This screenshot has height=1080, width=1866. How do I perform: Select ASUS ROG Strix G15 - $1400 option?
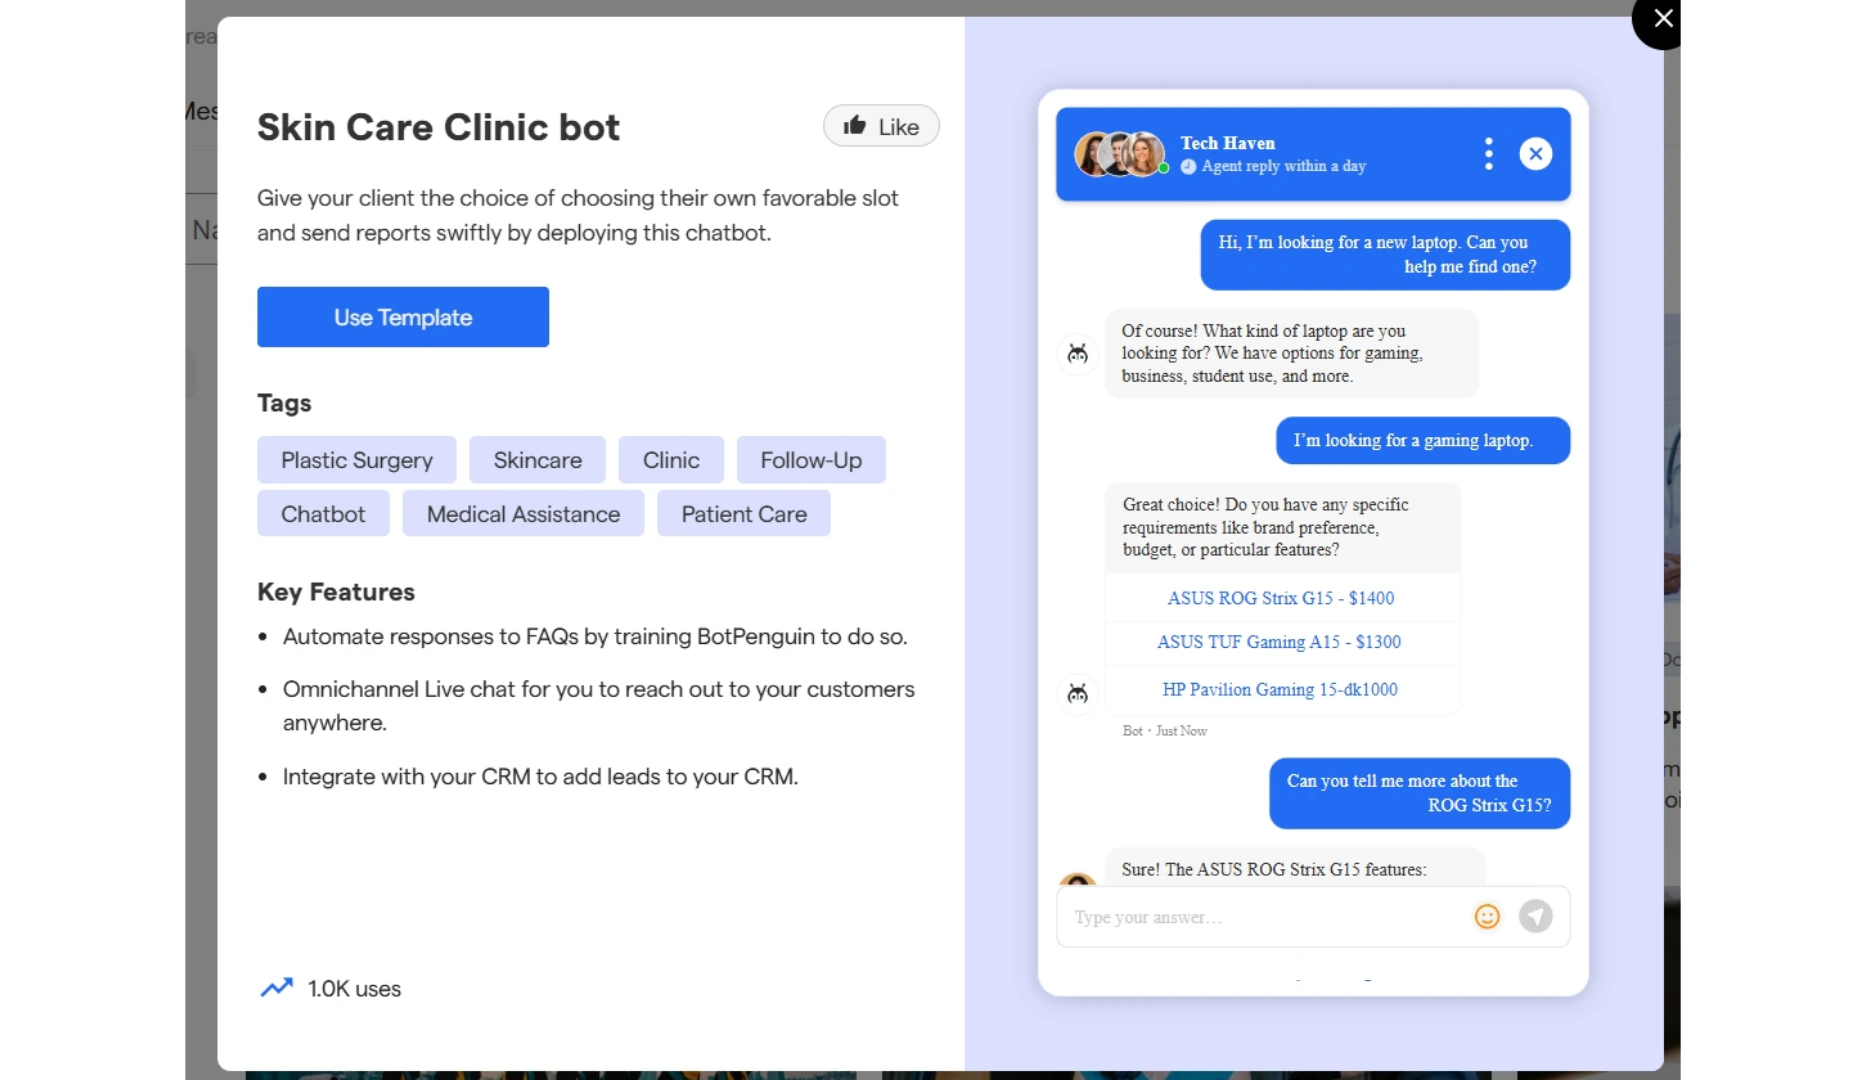(1281, 598)
